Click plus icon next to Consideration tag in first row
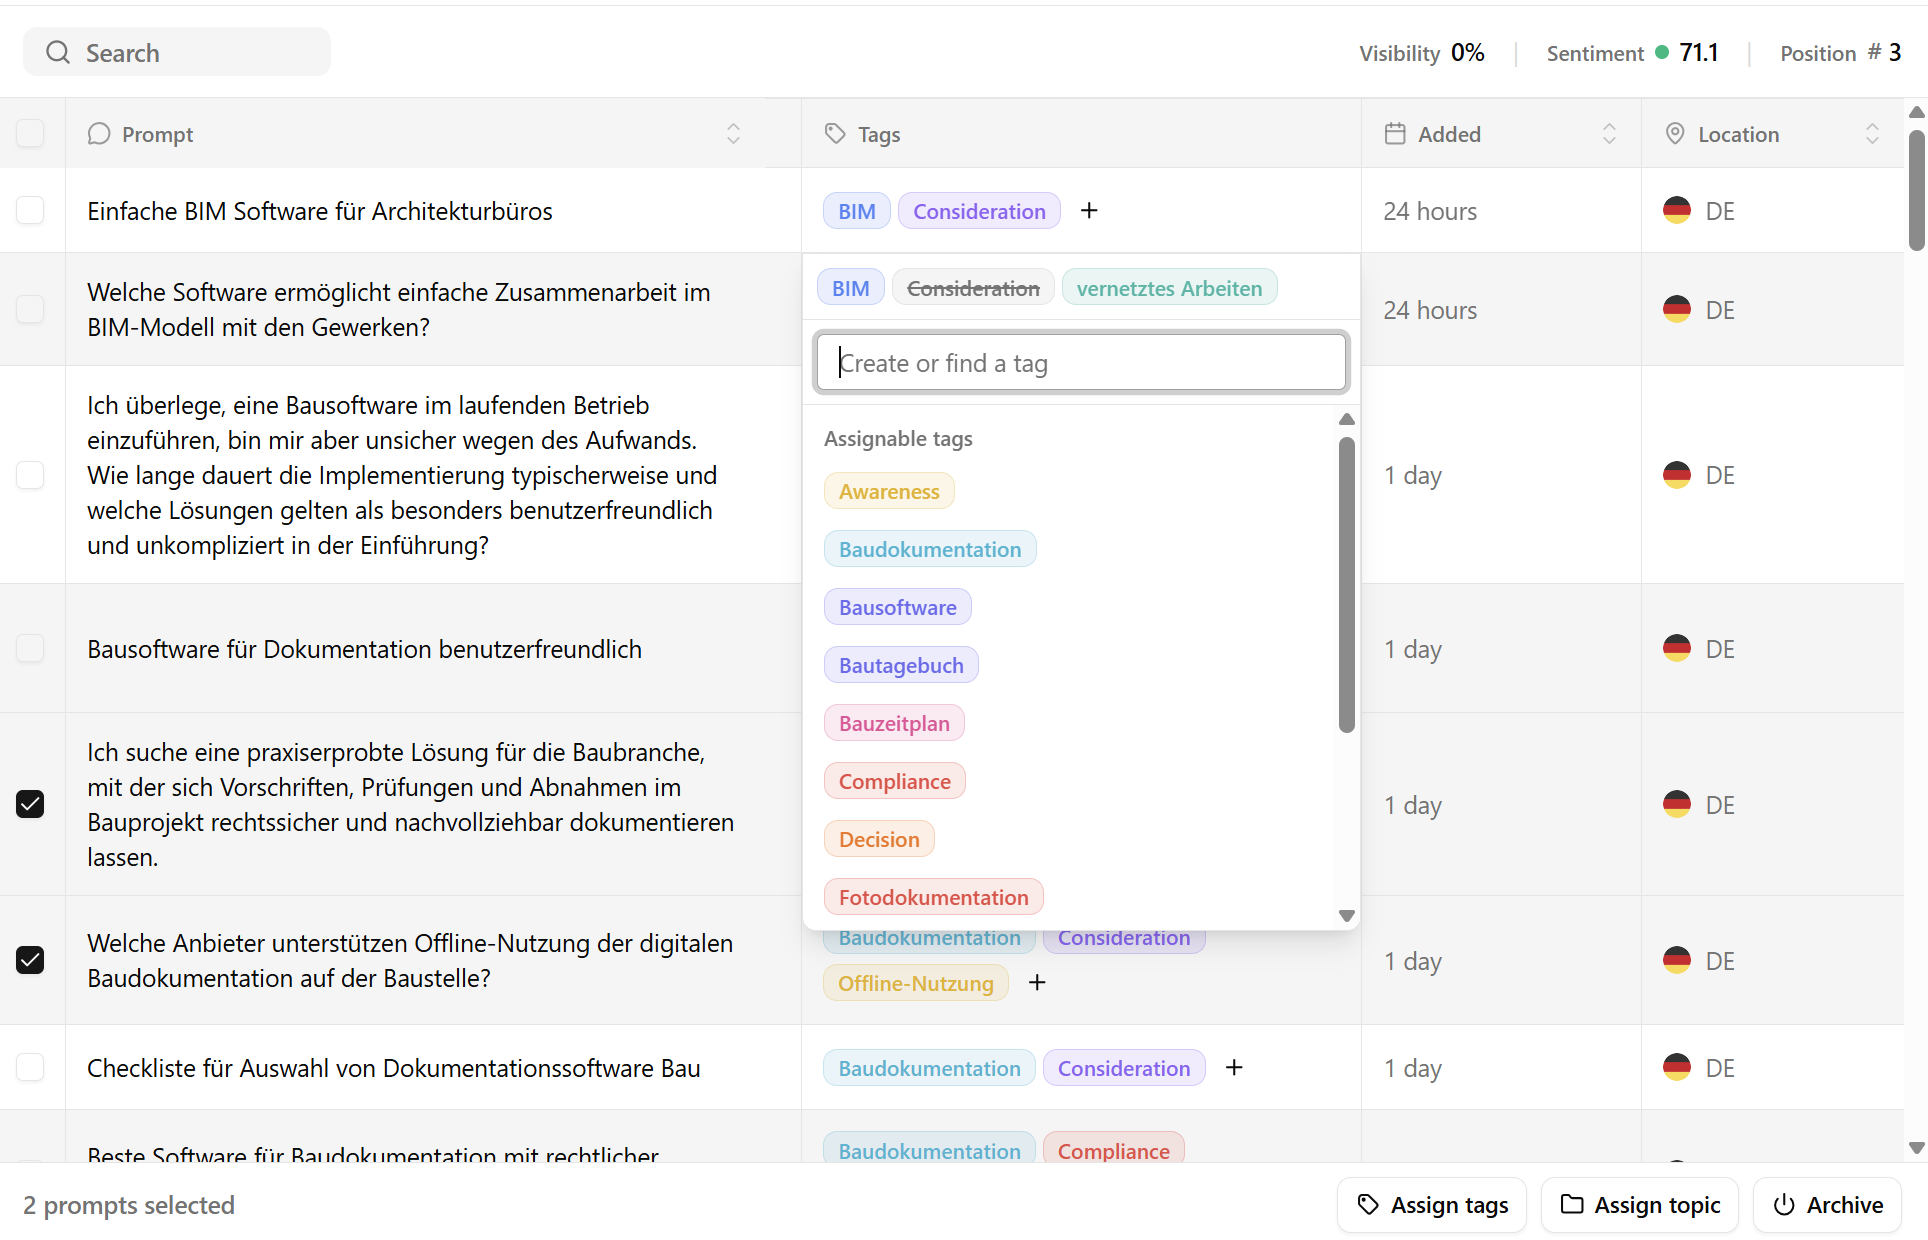Viewport: 1928px width, 1240px height. 1089,211
